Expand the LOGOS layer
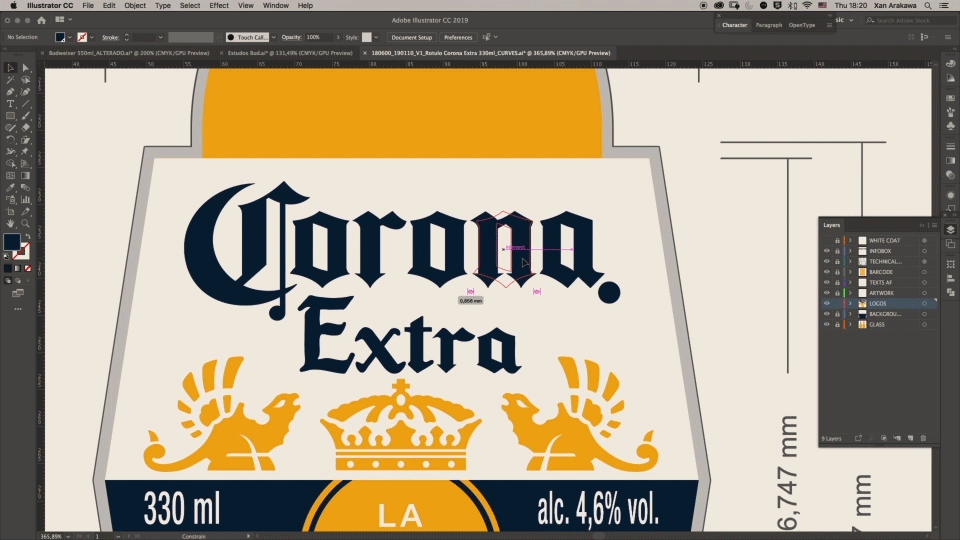The image size is (960, 540). (x=850, y=304)
